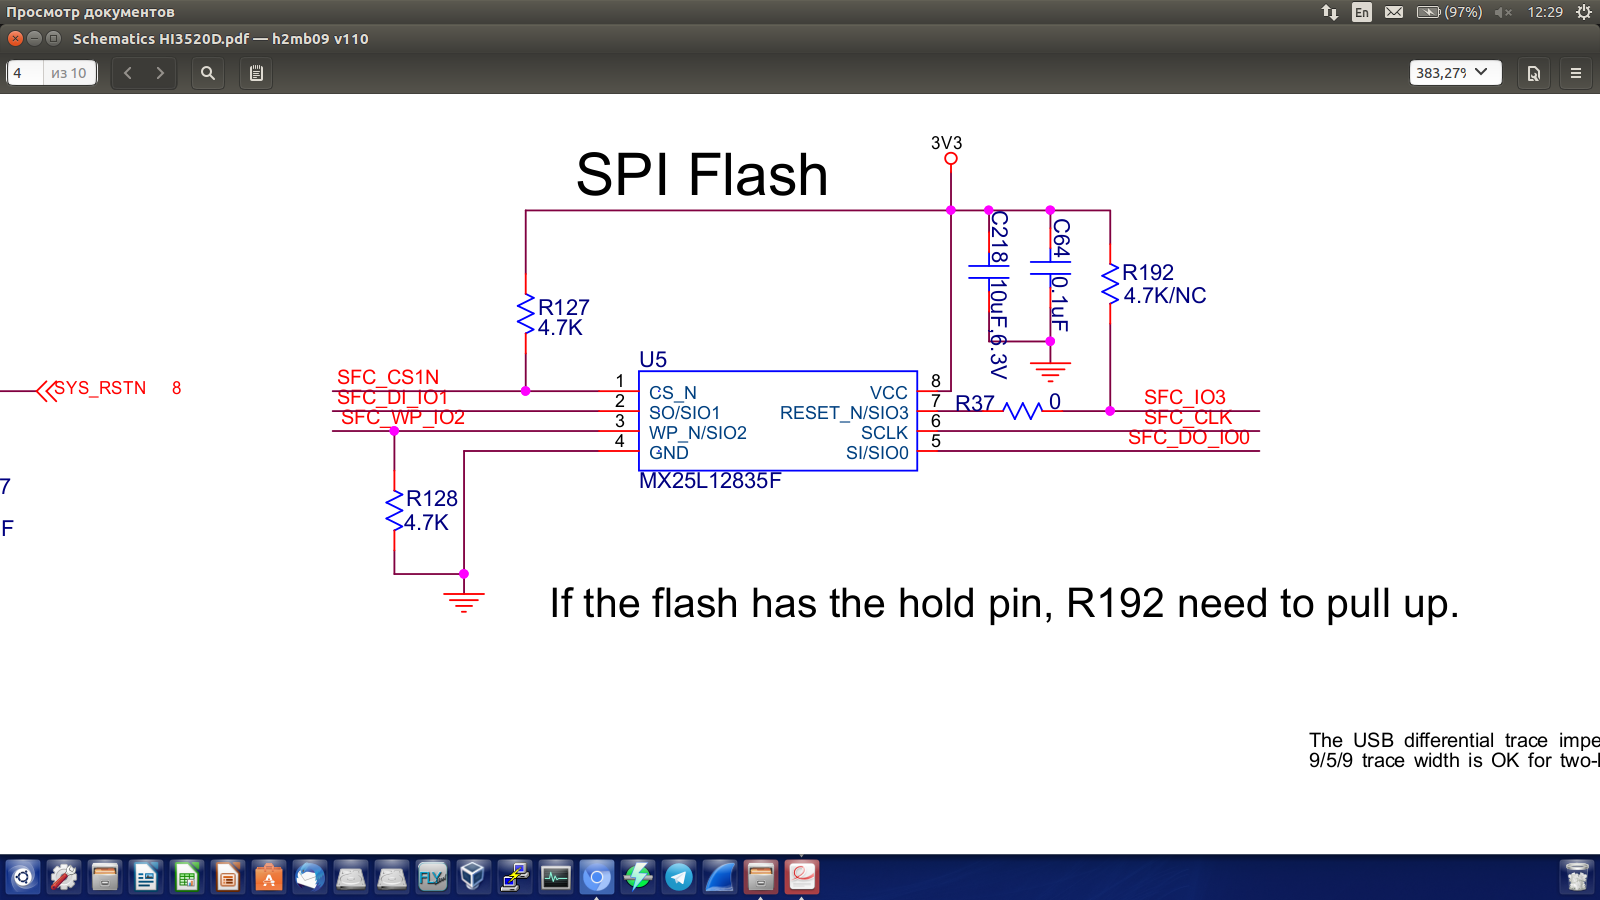Open the file options document button

click(1533, 73)
